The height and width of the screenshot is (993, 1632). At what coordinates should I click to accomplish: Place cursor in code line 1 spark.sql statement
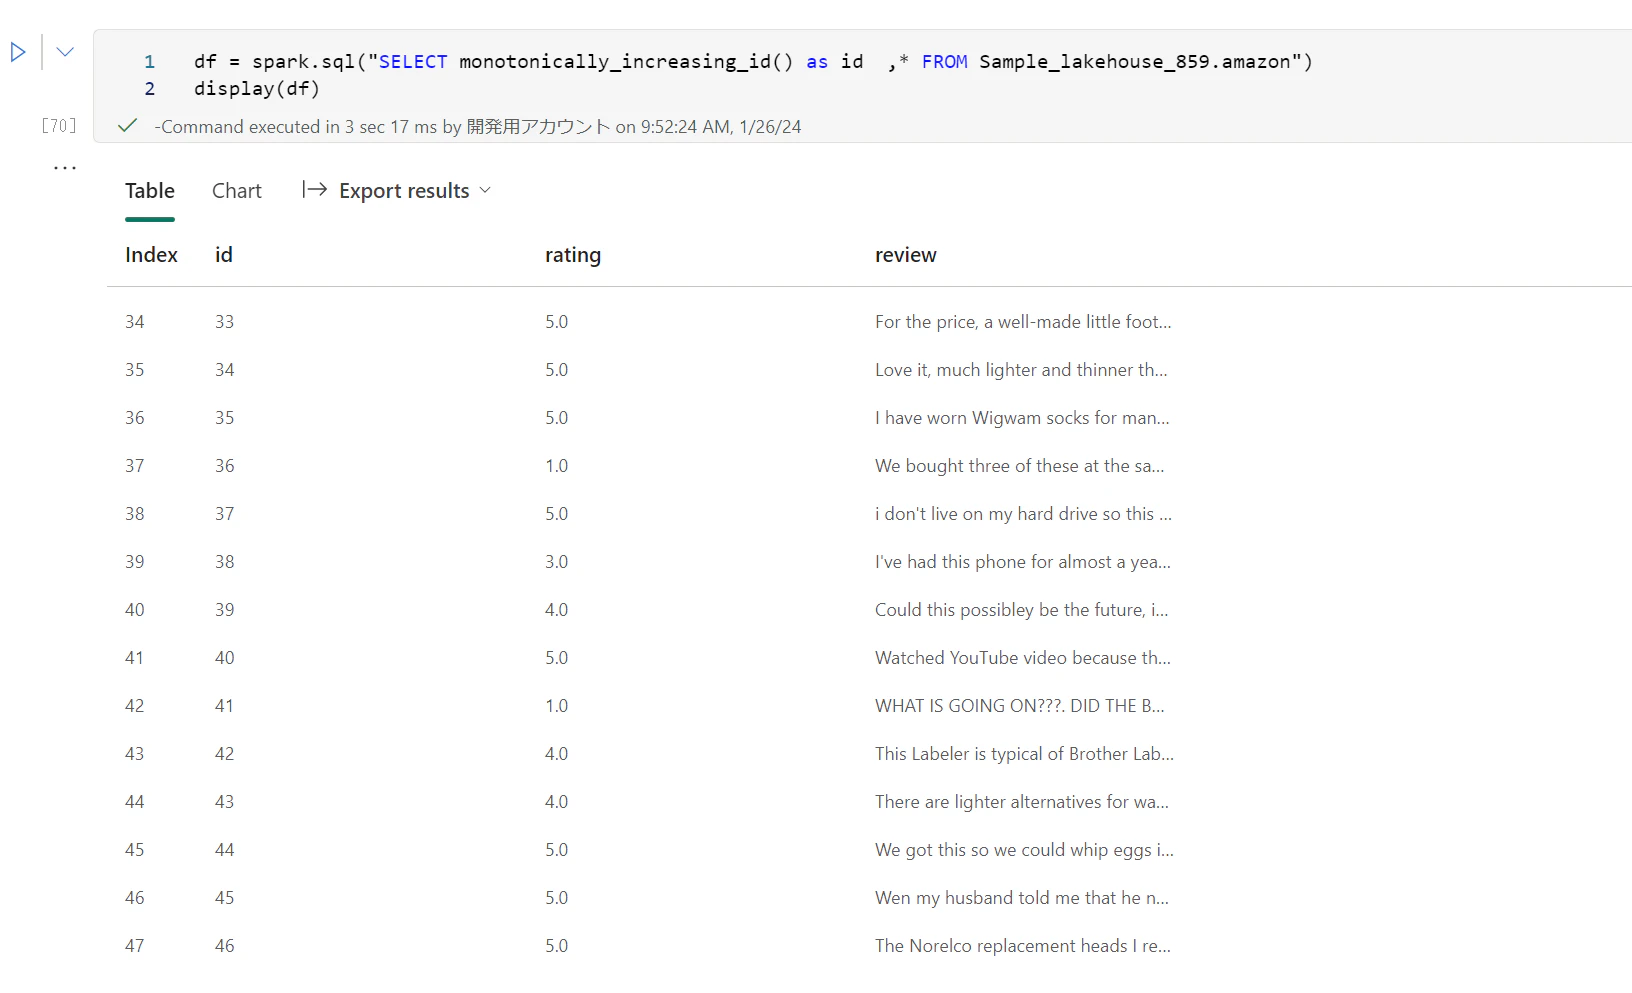753,62
